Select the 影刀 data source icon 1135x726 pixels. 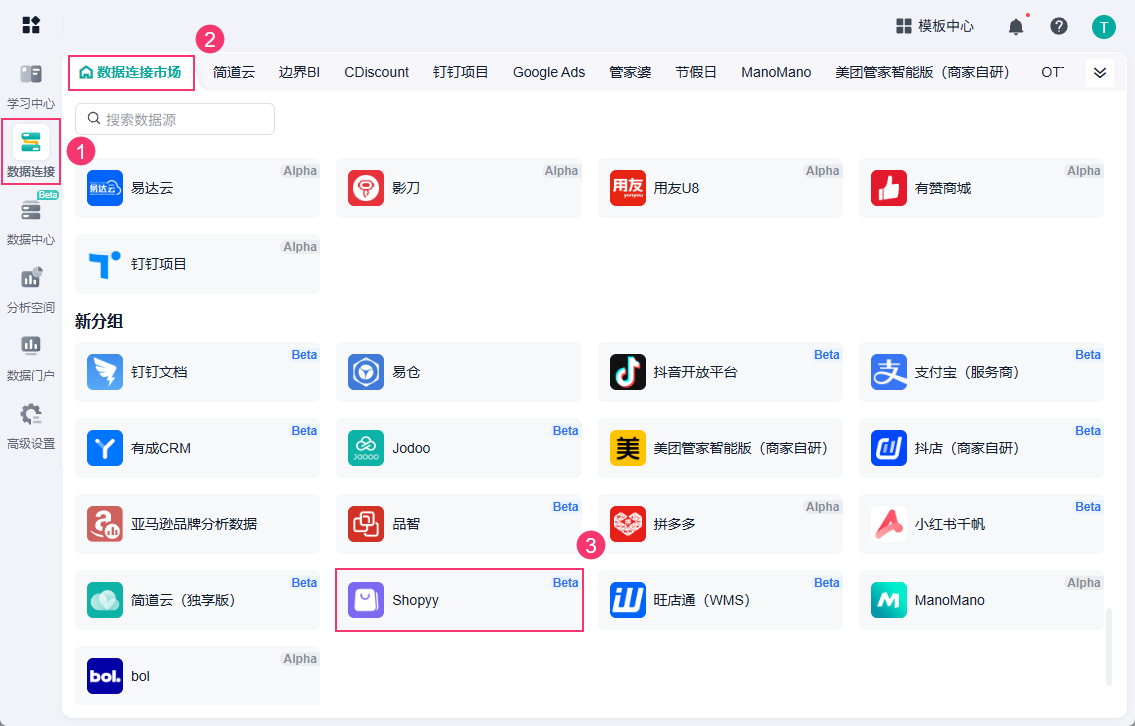pyautogui.click(x=366, y=188)
